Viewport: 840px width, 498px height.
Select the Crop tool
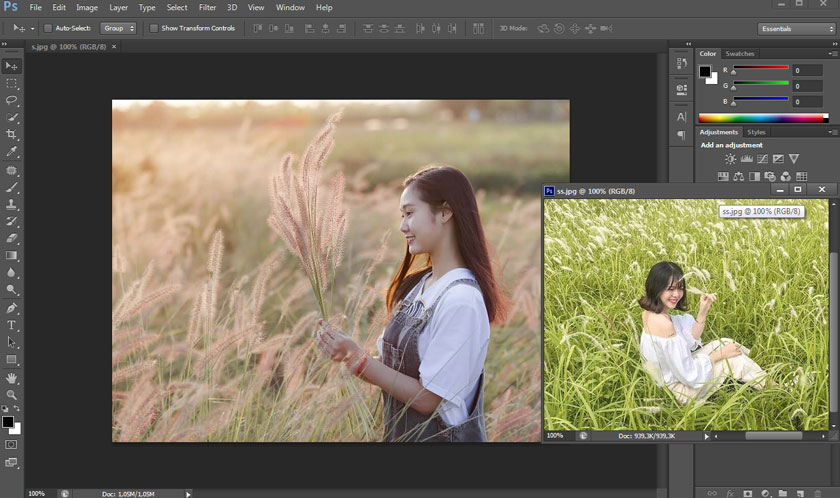click(x=12, y=134)
